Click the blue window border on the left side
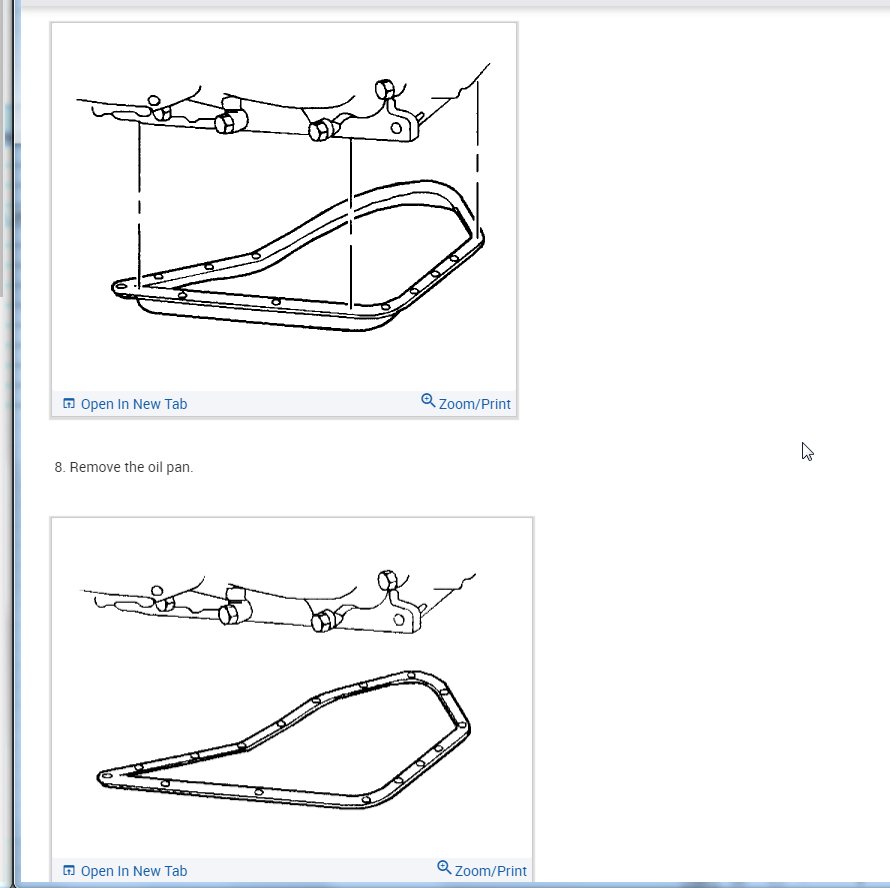Viewport: 890px width, 888px height. [x=18, y=443]
